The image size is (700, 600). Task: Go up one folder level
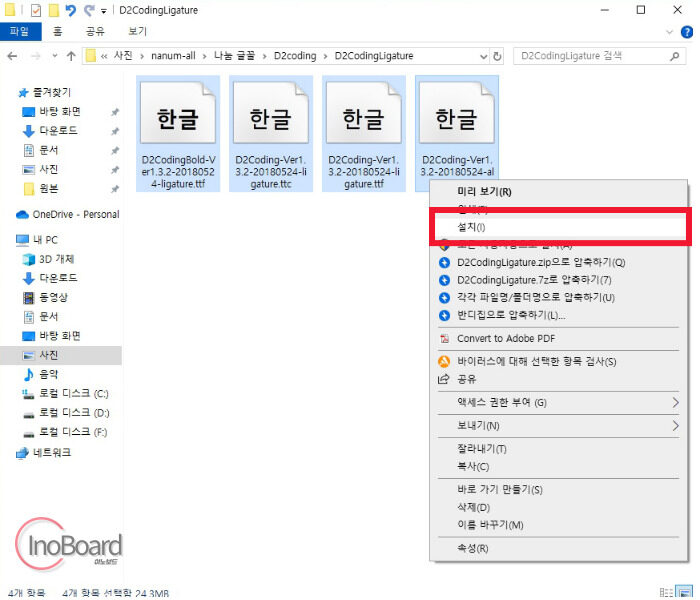pos(71,56)
